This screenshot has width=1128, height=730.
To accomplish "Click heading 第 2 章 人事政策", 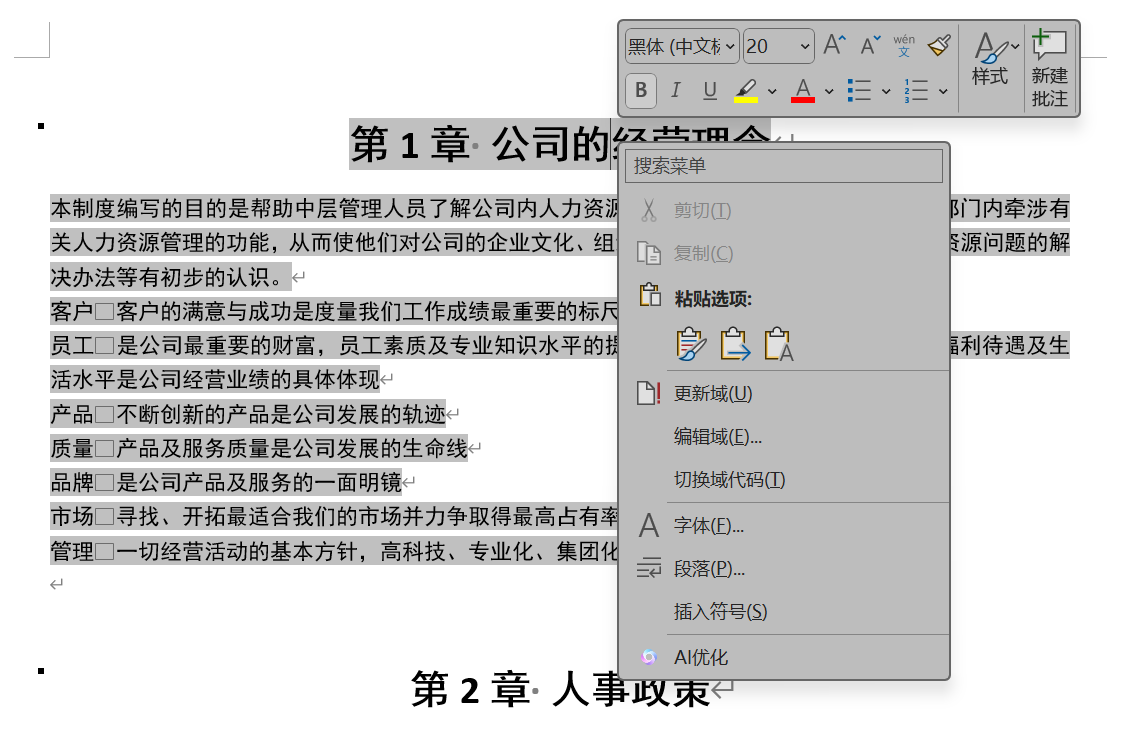I will (x=560, y=689).
